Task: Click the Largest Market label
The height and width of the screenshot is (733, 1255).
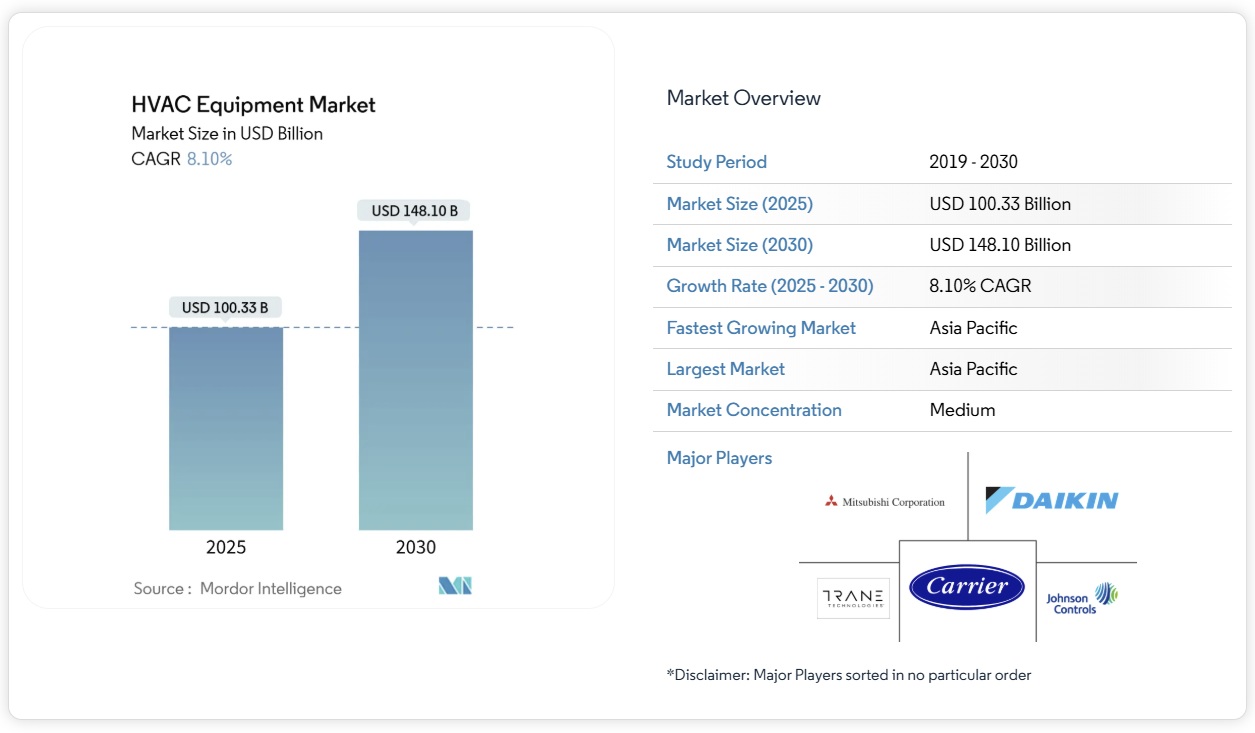Action: [725, 369]
